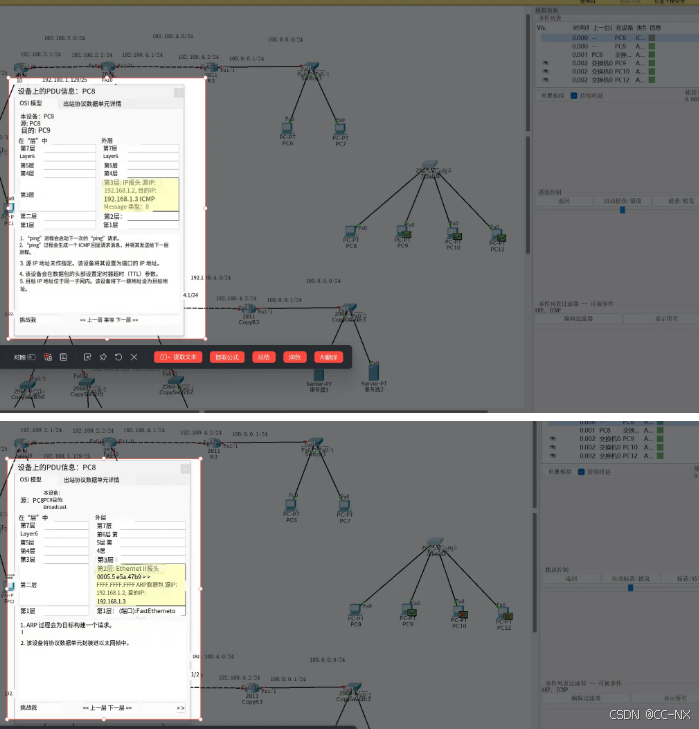The width and height of the screenshot is (699, 729).
Task: Click 2811 router R3 in upper topology
Action: tap(211, 68)
